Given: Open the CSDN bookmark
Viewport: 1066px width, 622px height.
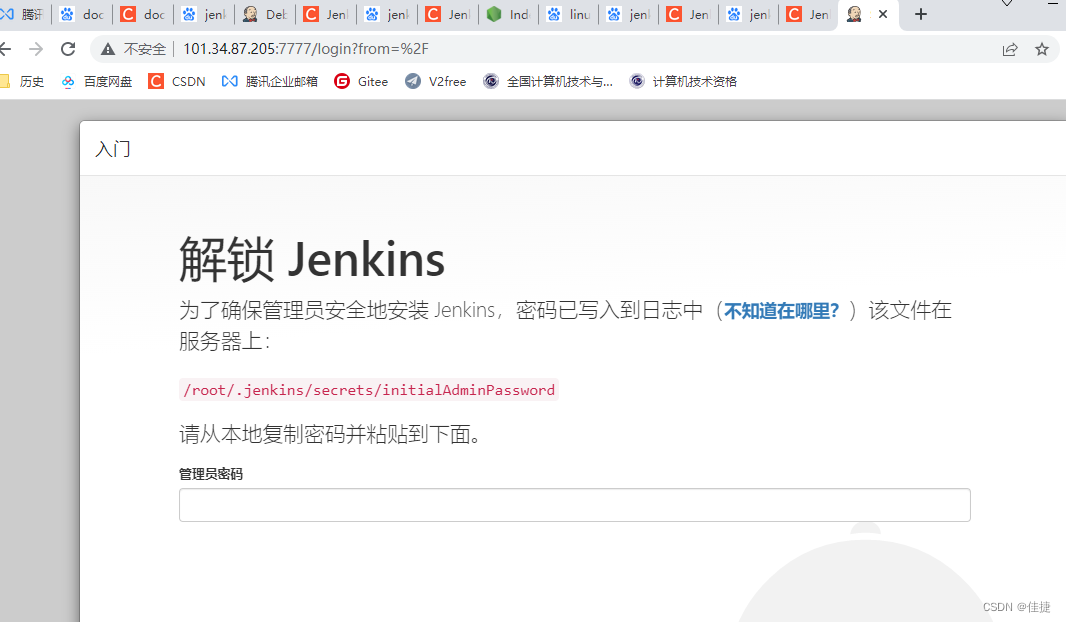Looking at the screenshot, I should pyautogui.click(x=177, y=81).
